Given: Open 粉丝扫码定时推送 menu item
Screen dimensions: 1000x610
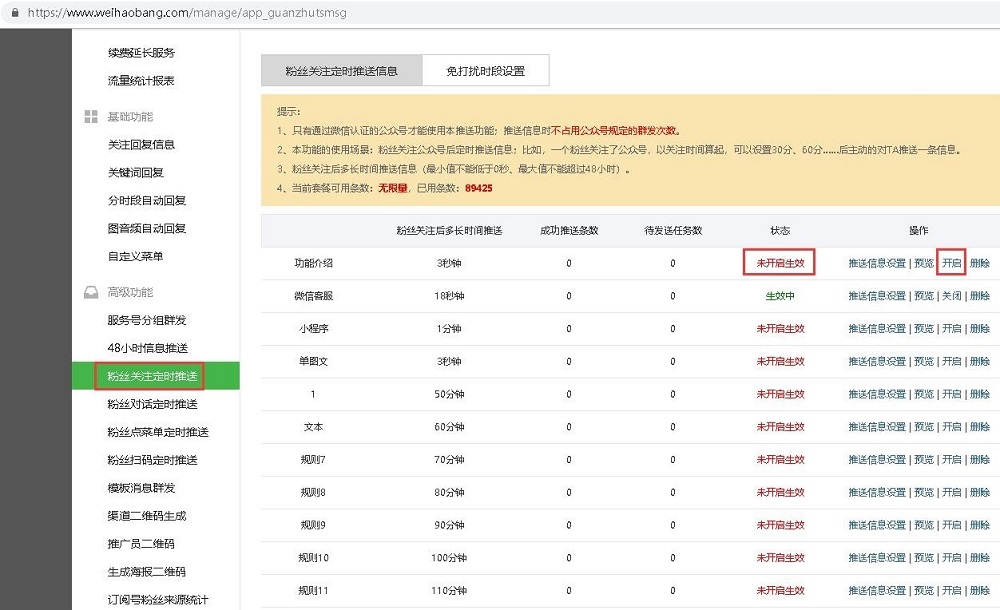Looking at the screenshot, I should [152, 460].
